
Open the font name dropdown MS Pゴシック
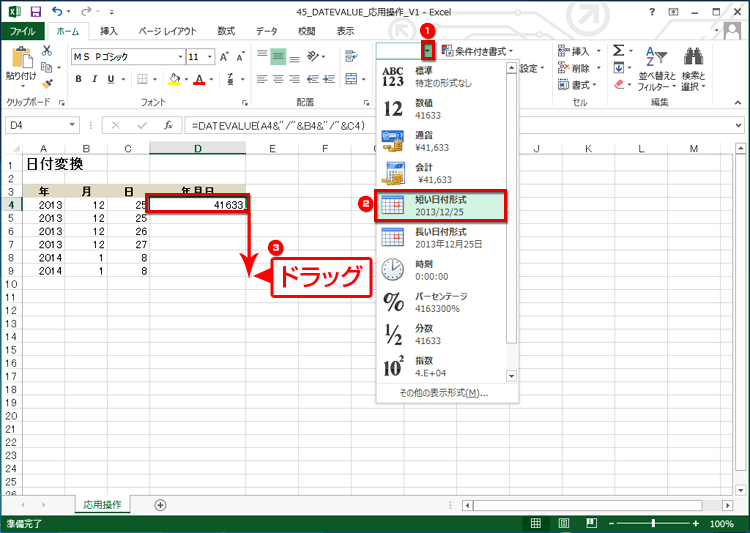(181, 57)
